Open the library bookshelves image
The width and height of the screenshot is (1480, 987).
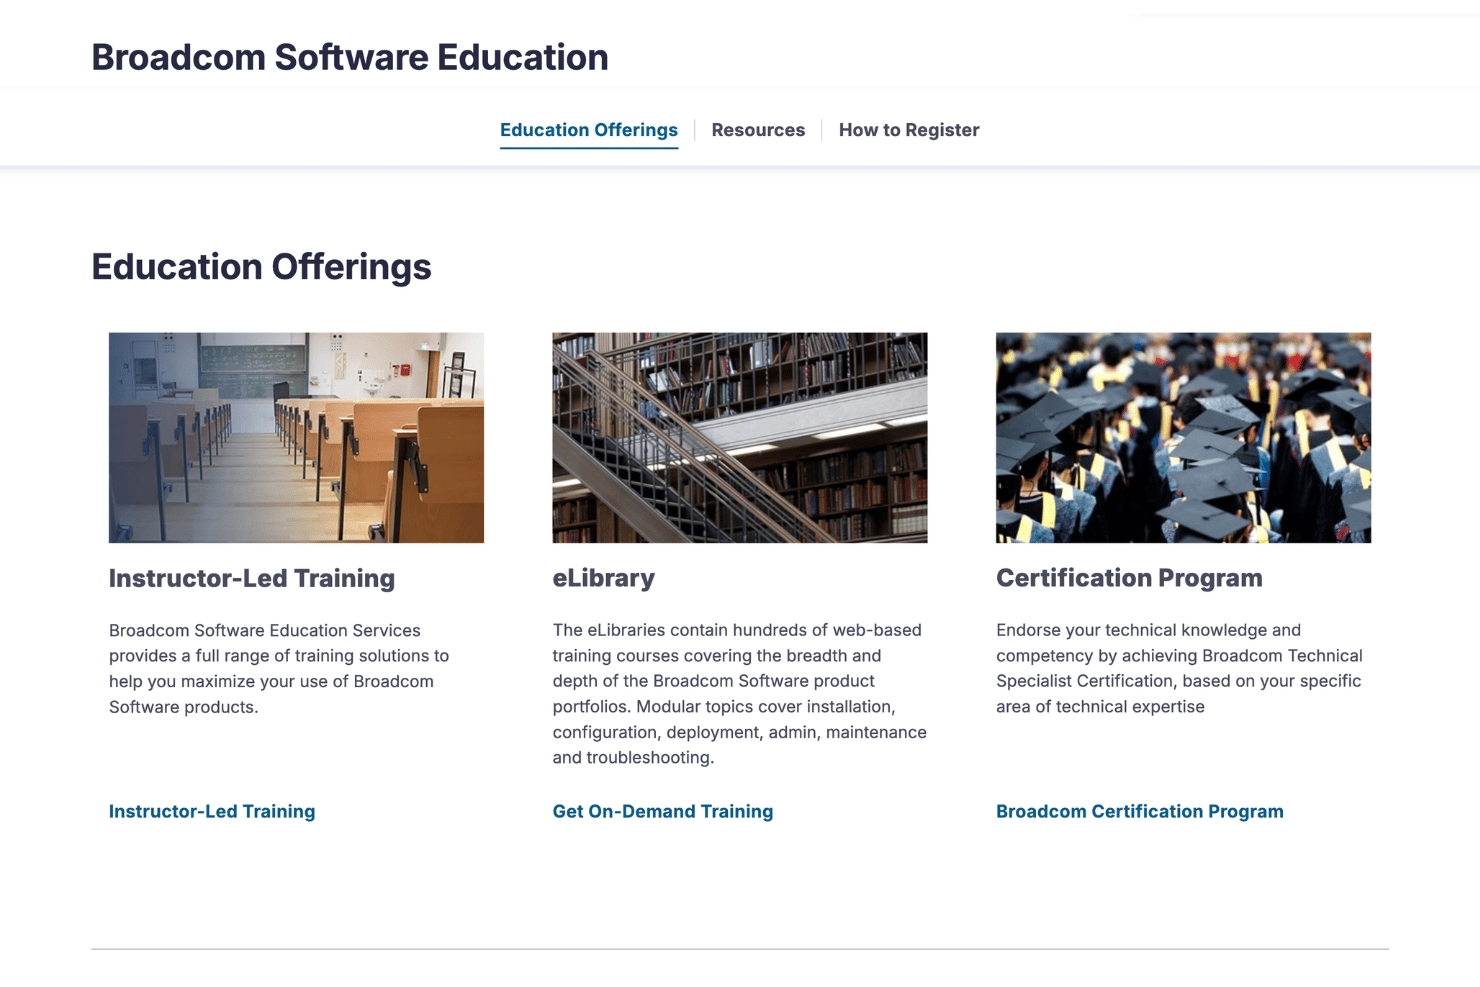(740, 438)
